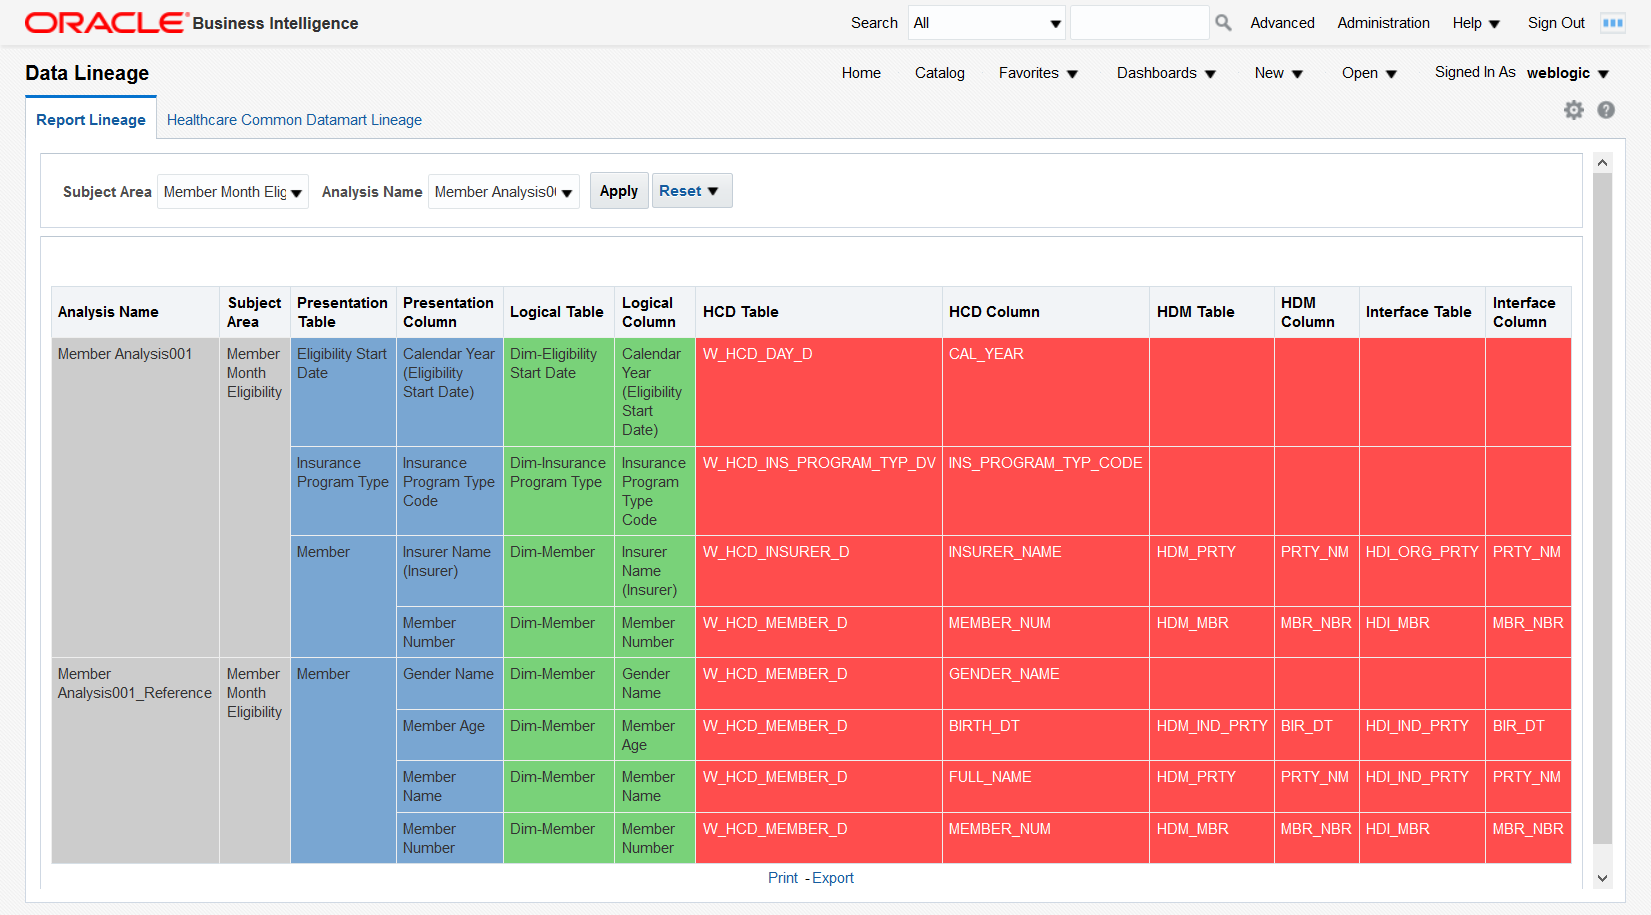The width and height of the screenshot is (1651, 915).
Task: Open the weblogic user menu
Action: 1568,73
